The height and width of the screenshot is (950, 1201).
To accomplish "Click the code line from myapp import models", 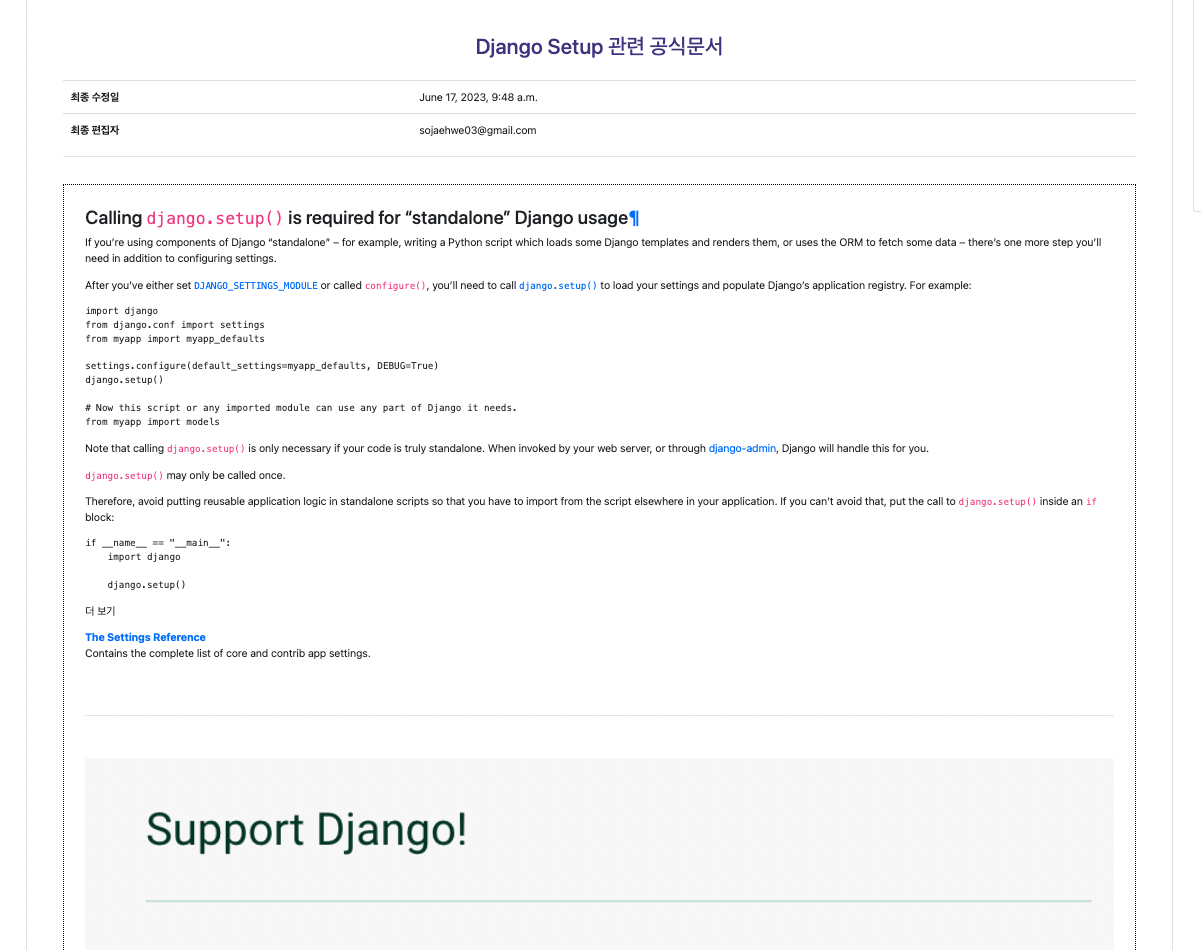I will point(152,422).
